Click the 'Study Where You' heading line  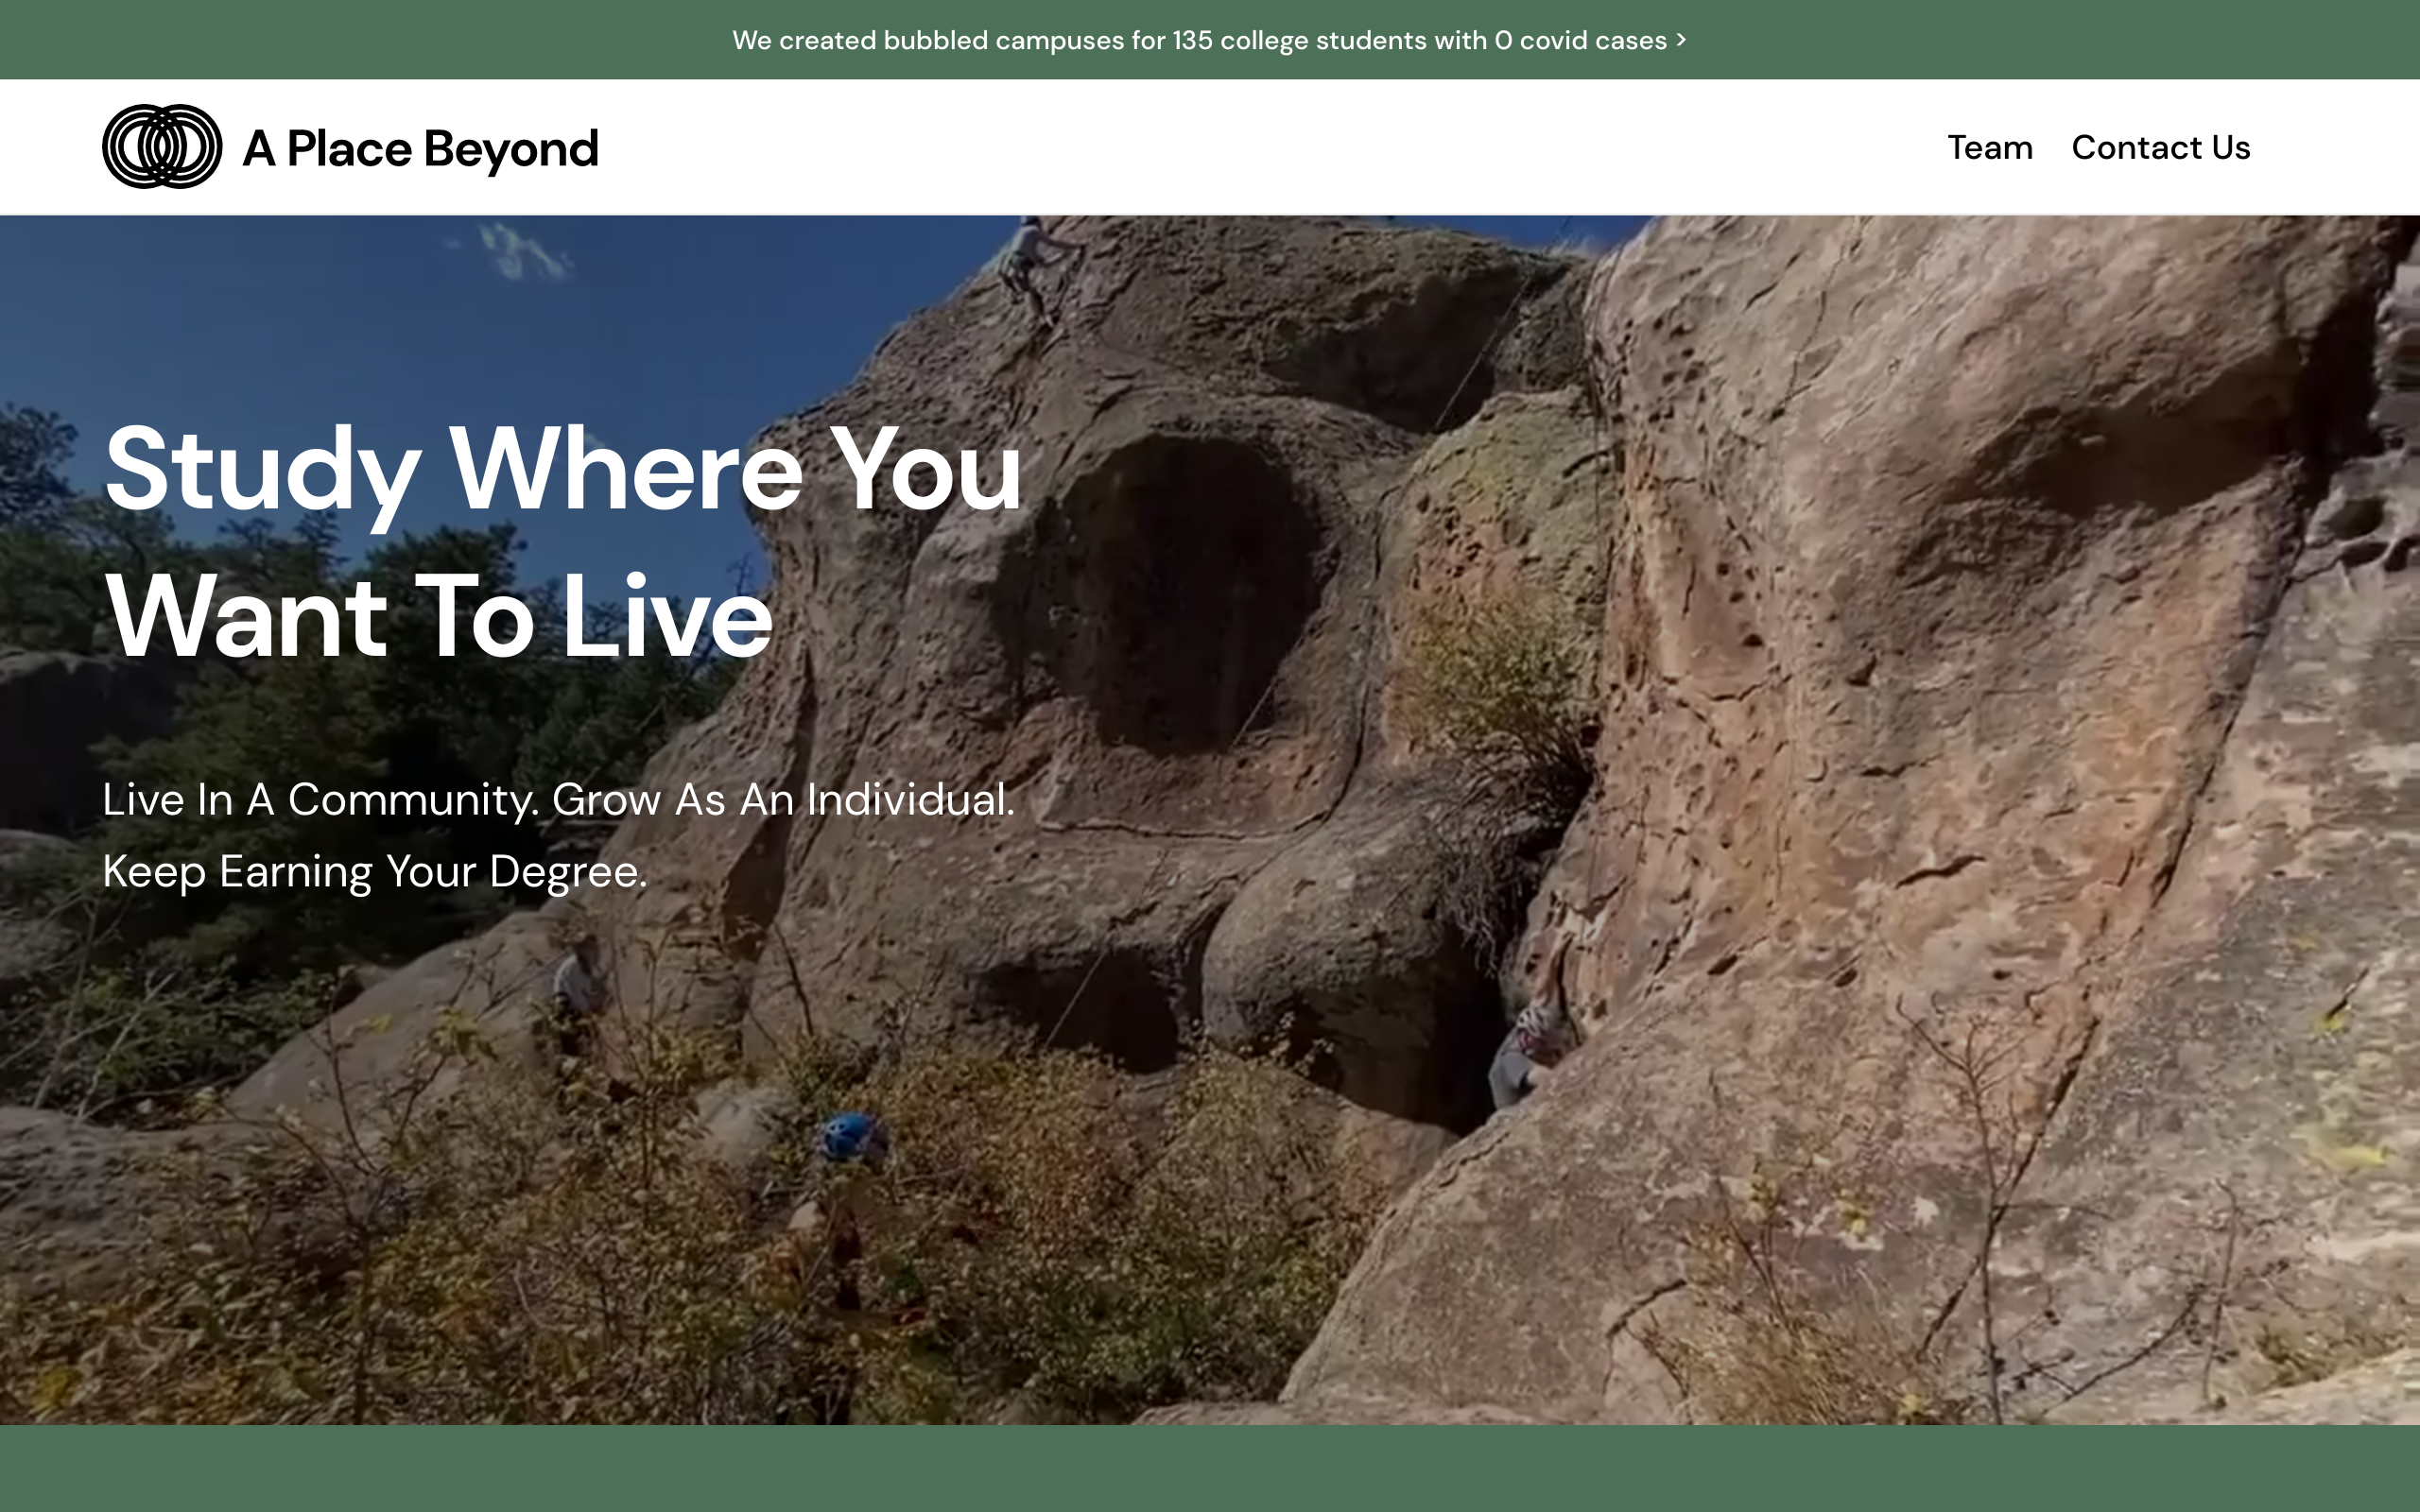coord(562,470)
